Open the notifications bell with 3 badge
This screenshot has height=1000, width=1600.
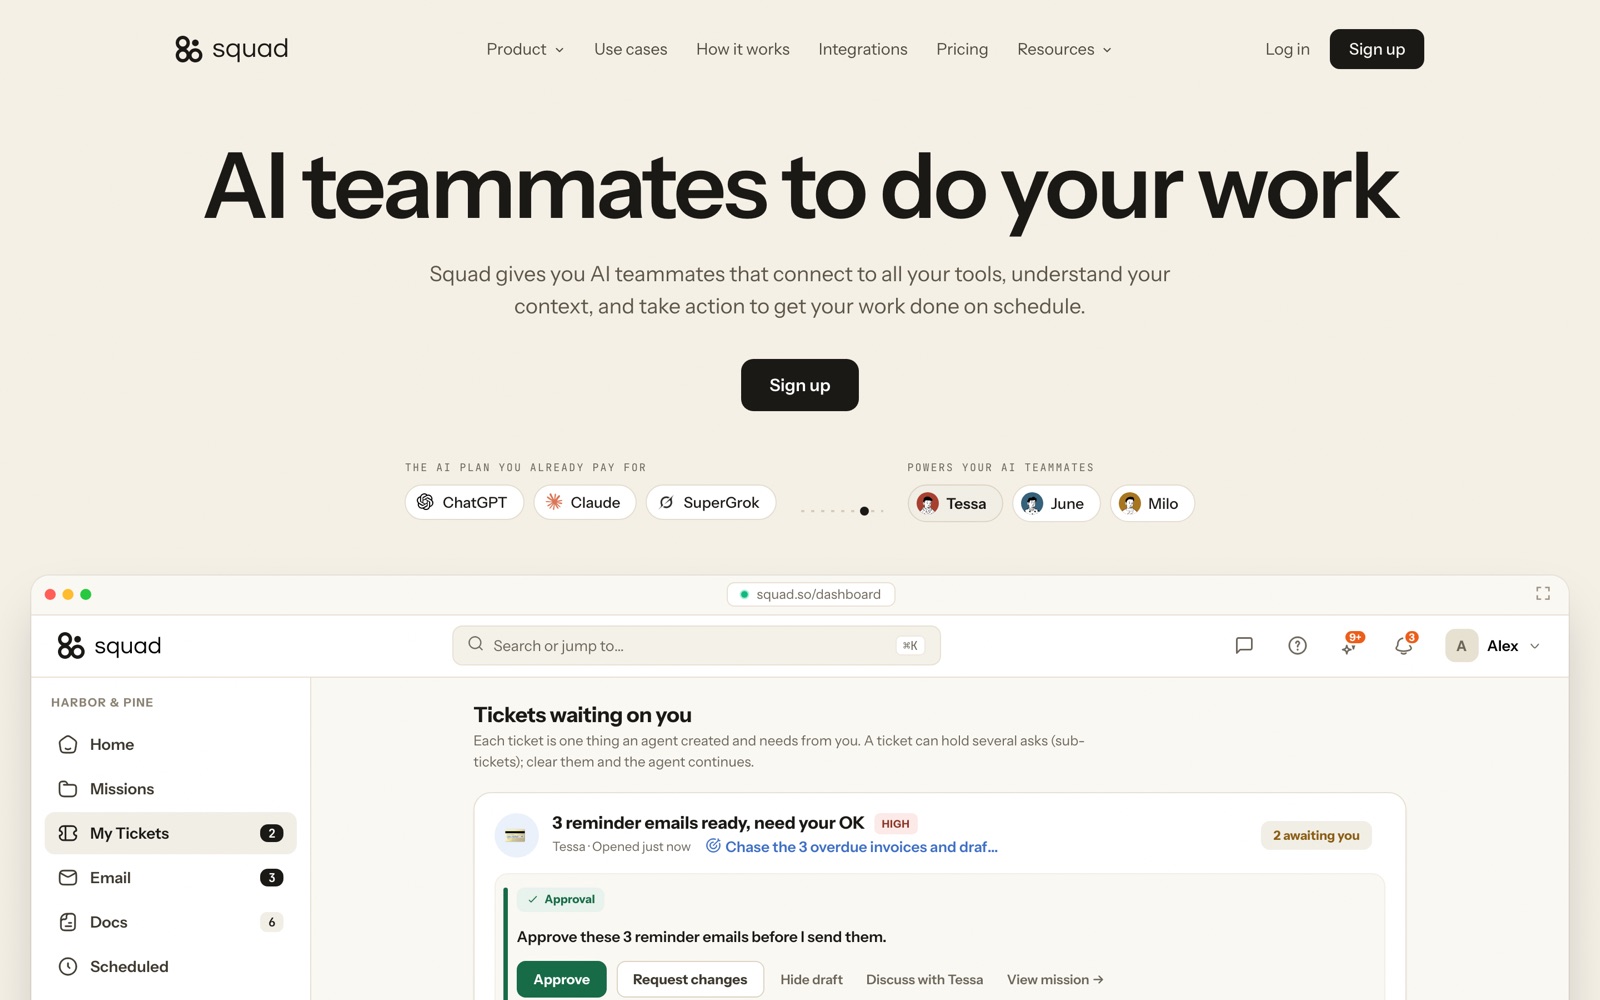1404,646
